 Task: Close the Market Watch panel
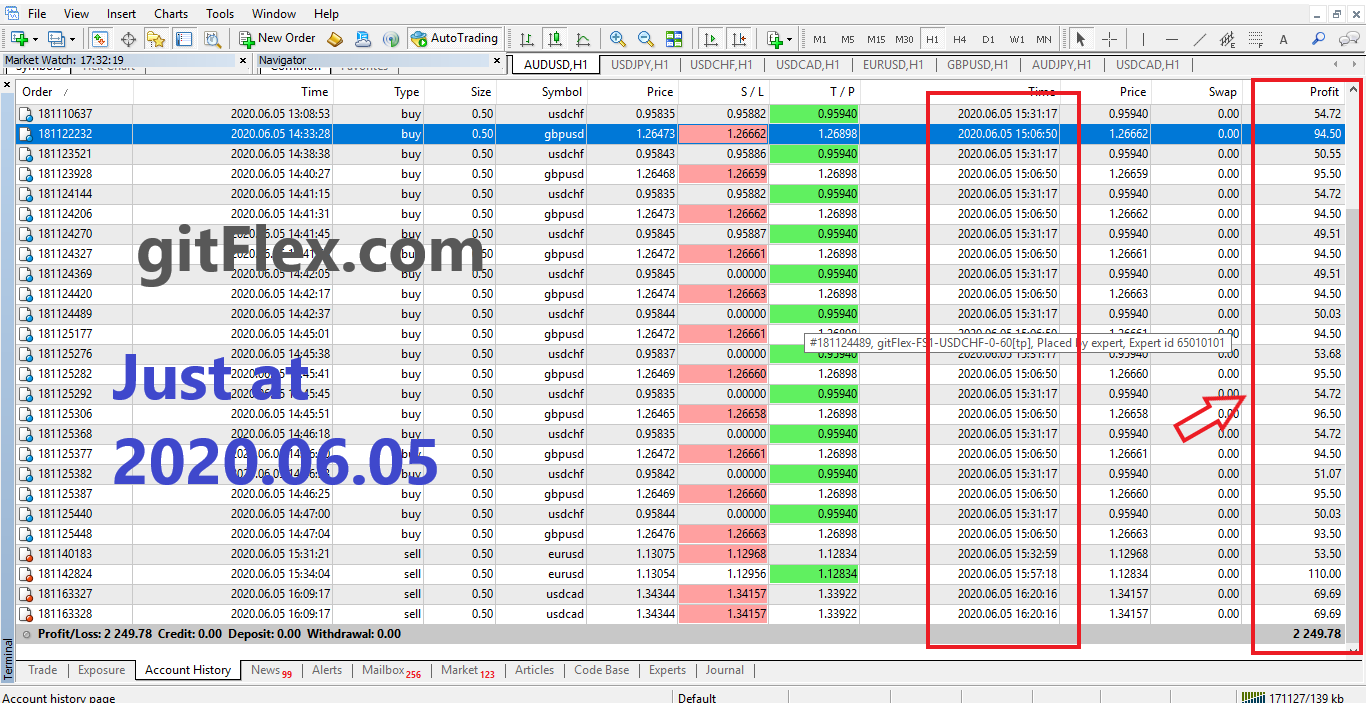(x=242, y=61)
